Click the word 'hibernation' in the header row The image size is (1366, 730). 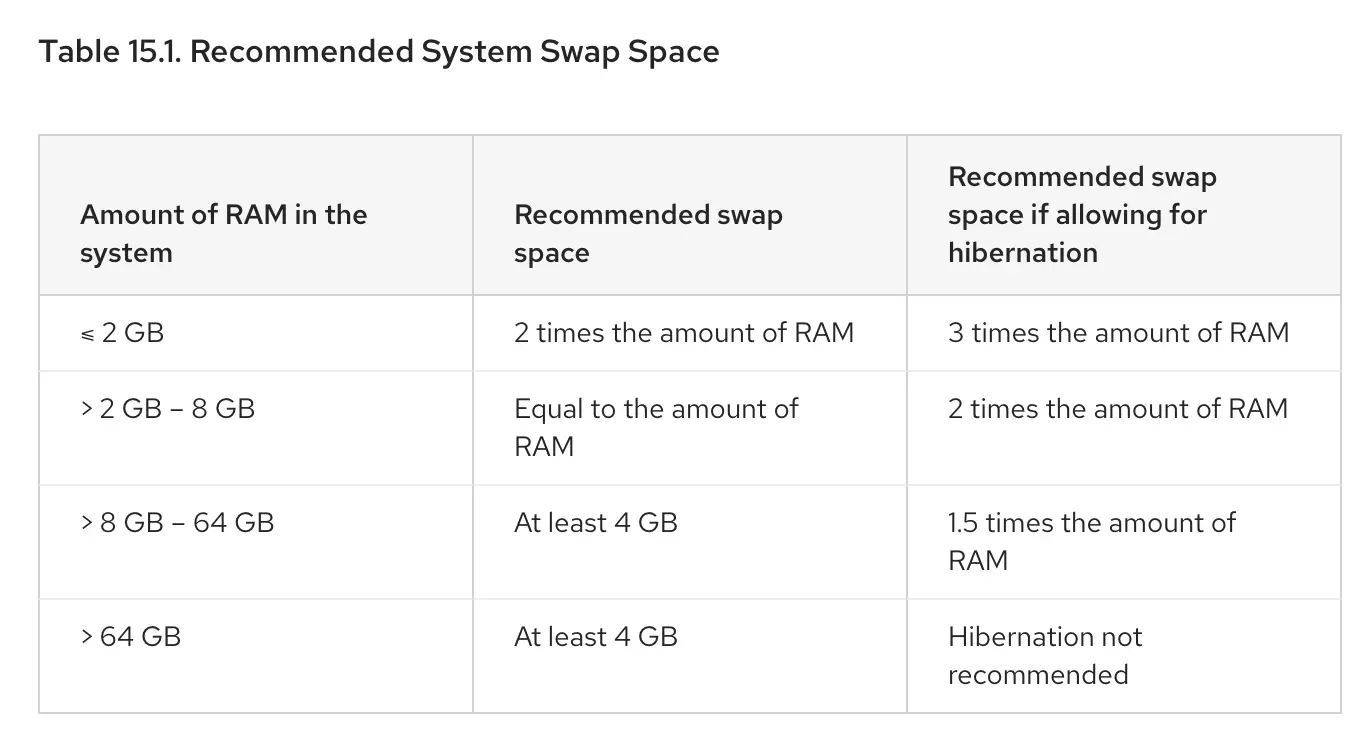(1022, 252)
